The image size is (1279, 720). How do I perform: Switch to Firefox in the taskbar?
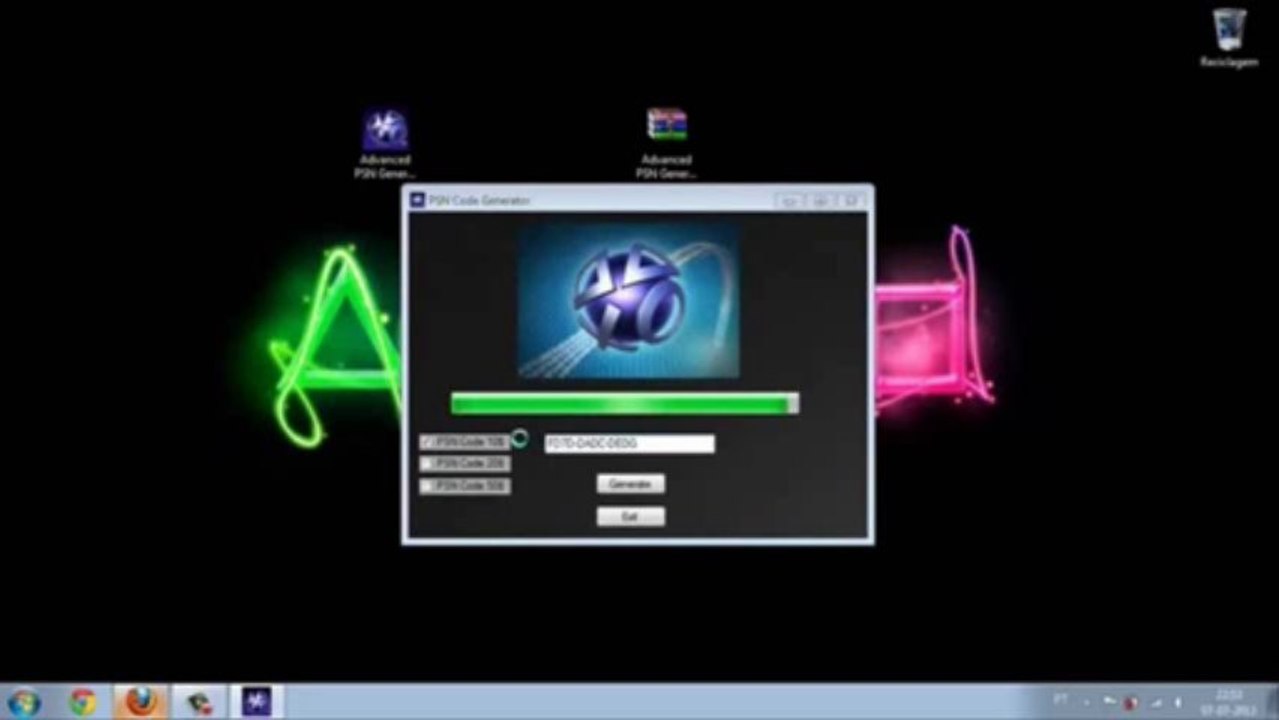point(141,702)
